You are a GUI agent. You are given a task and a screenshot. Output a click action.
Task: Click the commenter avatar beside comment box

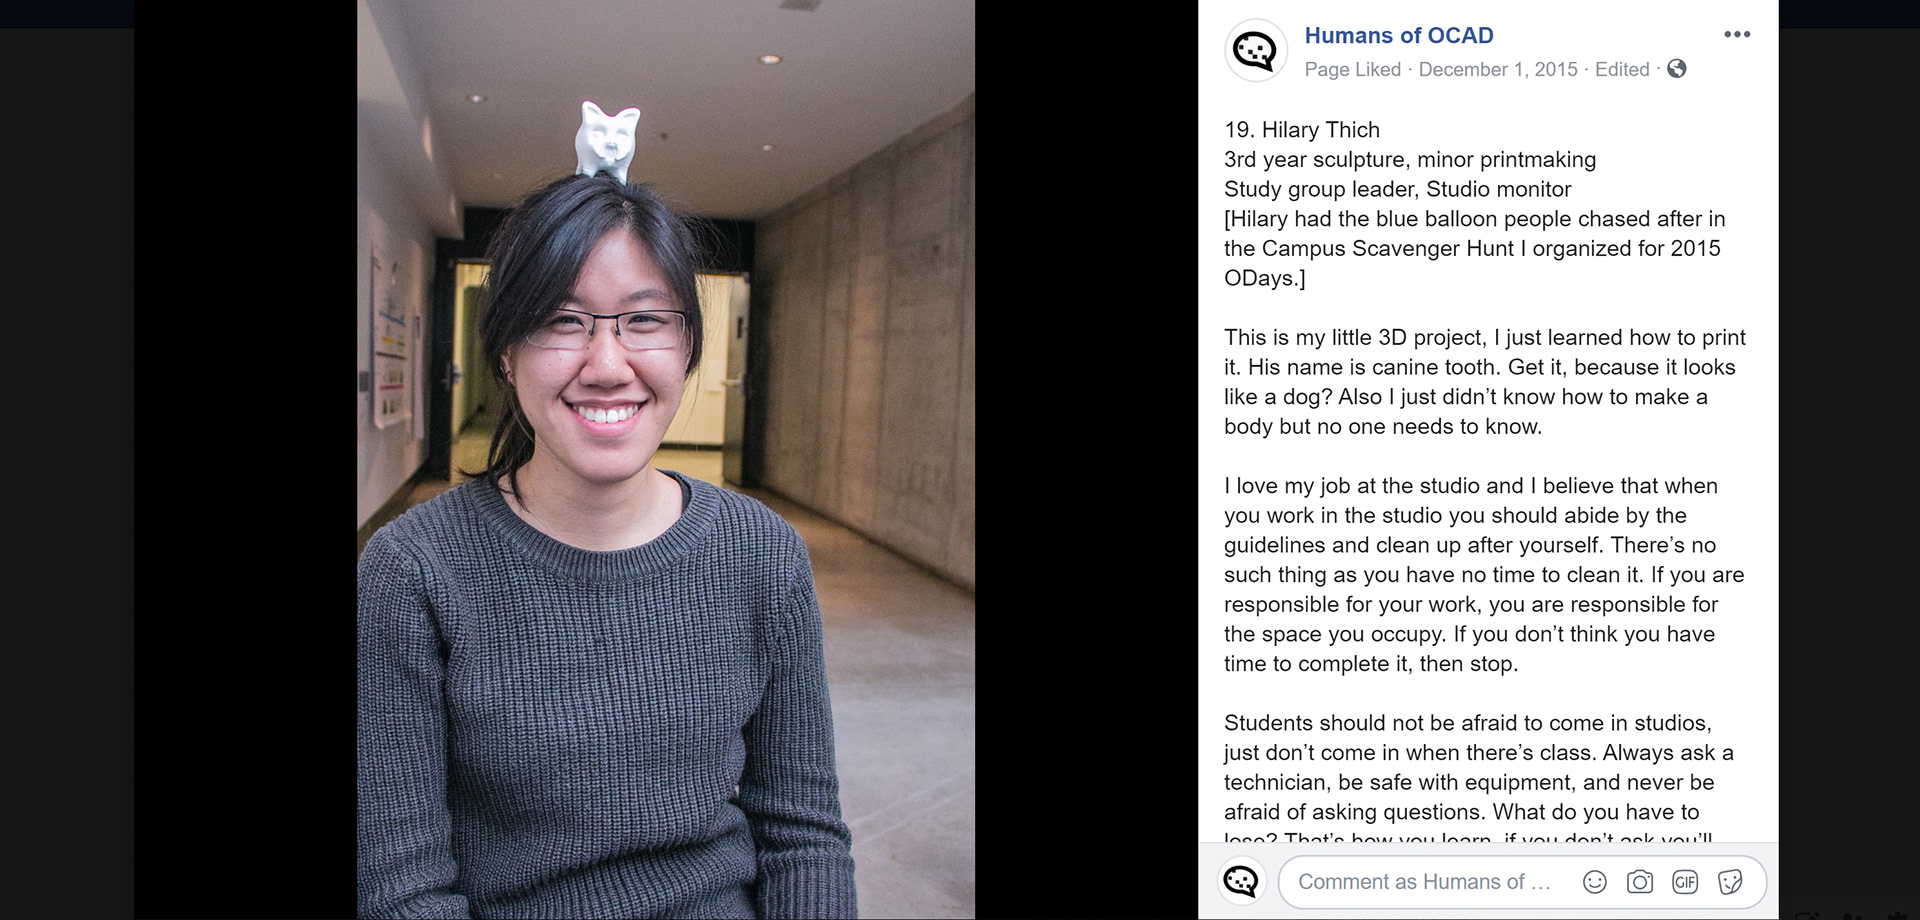[x=1242, y=882]
